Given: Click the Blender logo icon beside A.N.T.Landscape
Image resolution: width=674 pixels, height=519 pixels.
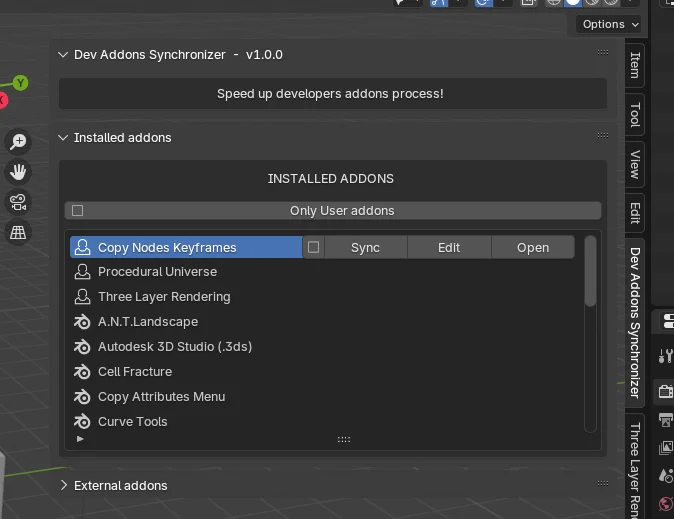Looking at the screenshot, I should click(82, 322).
